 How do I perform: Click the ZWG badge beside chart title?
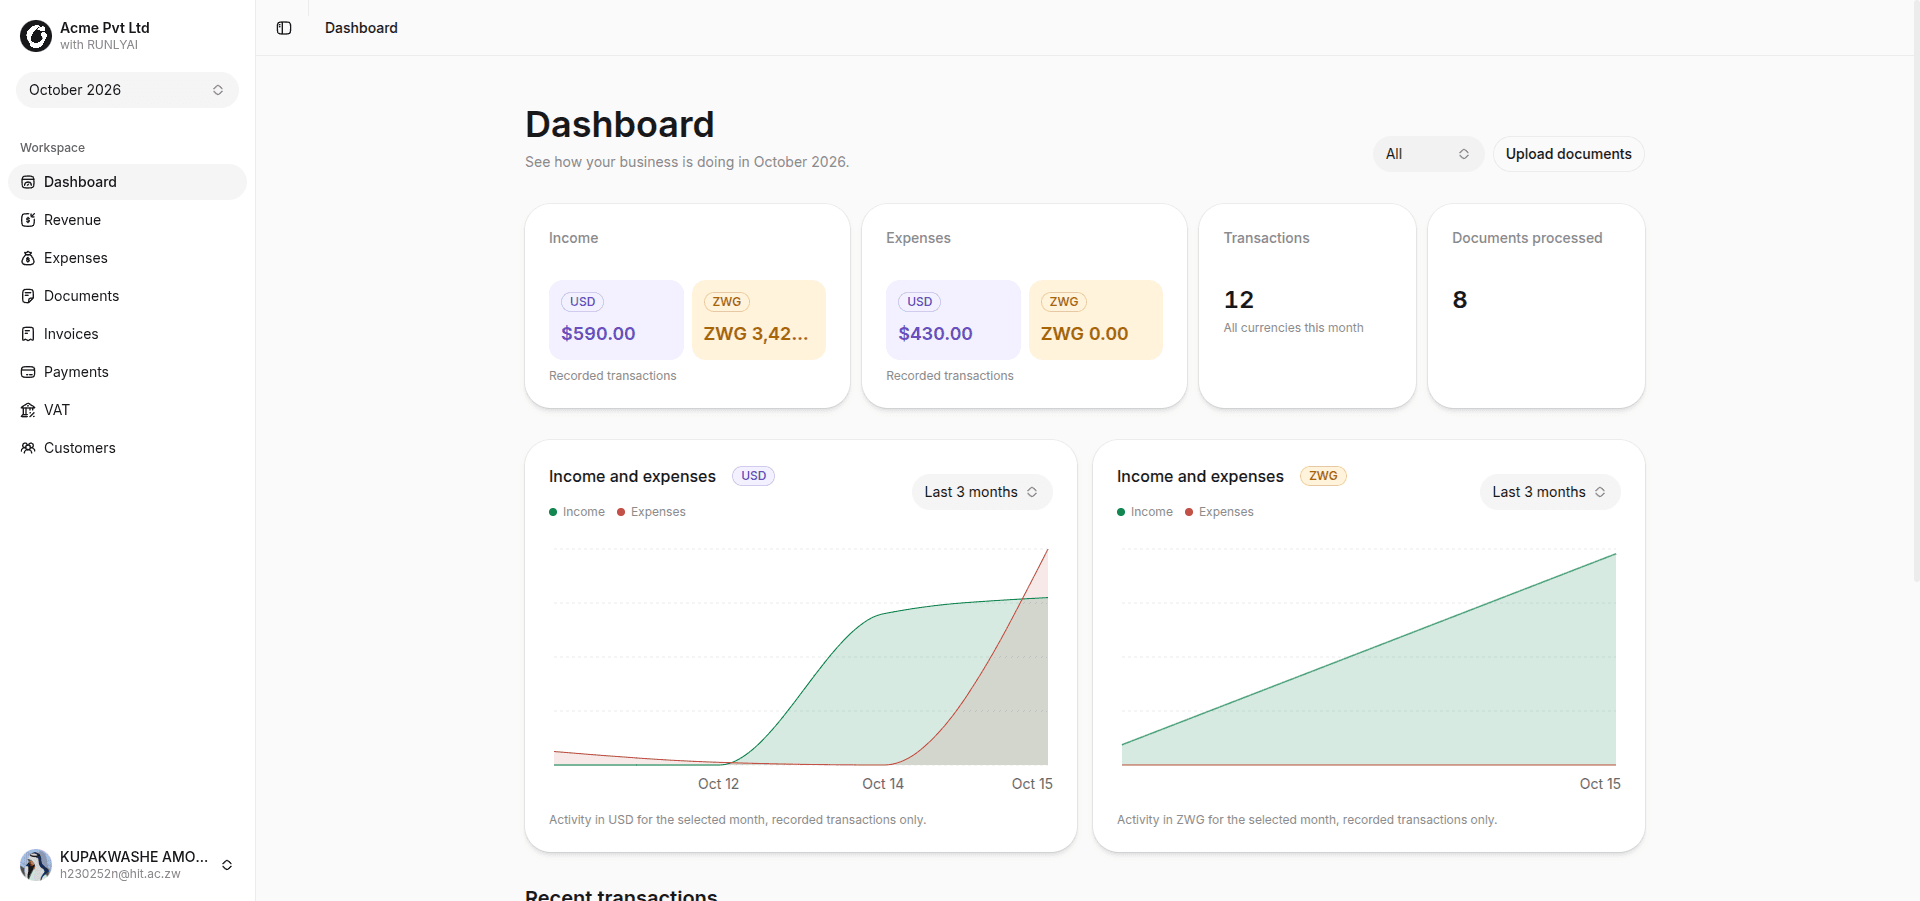pos(1323,476)
